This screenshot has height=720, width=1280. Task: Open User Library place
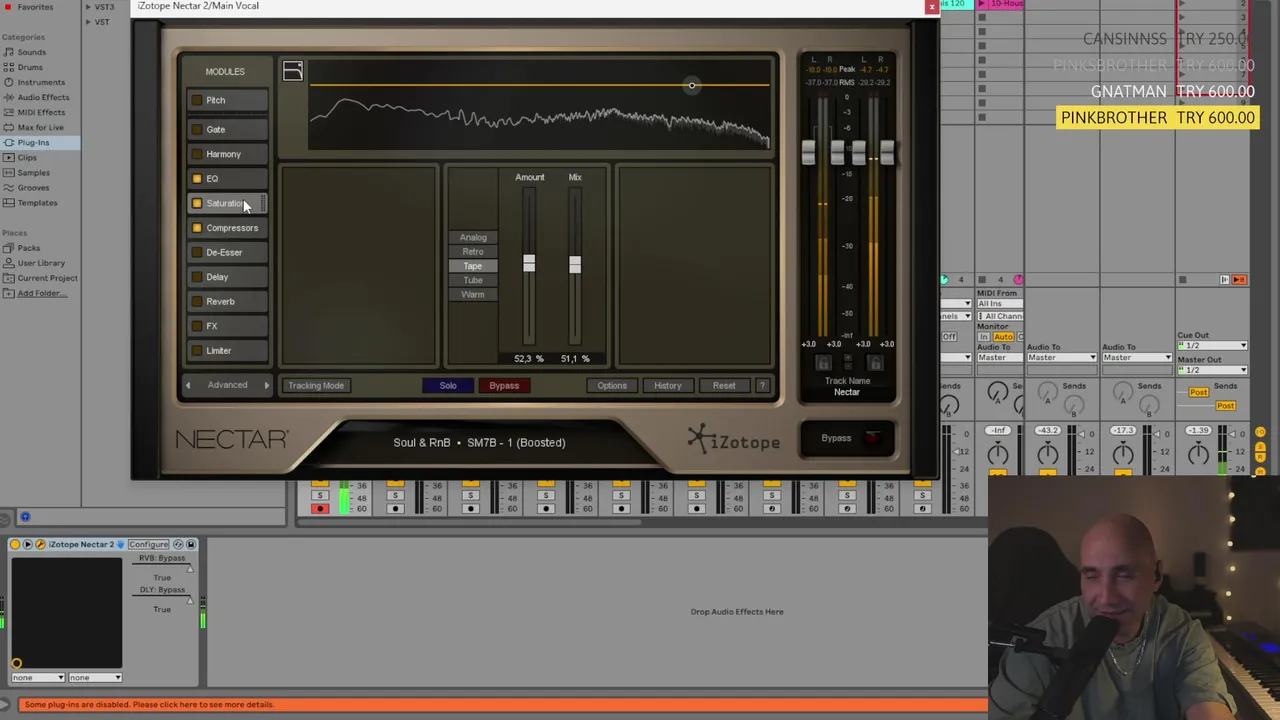pyautogui.click(x=41, y=263)
